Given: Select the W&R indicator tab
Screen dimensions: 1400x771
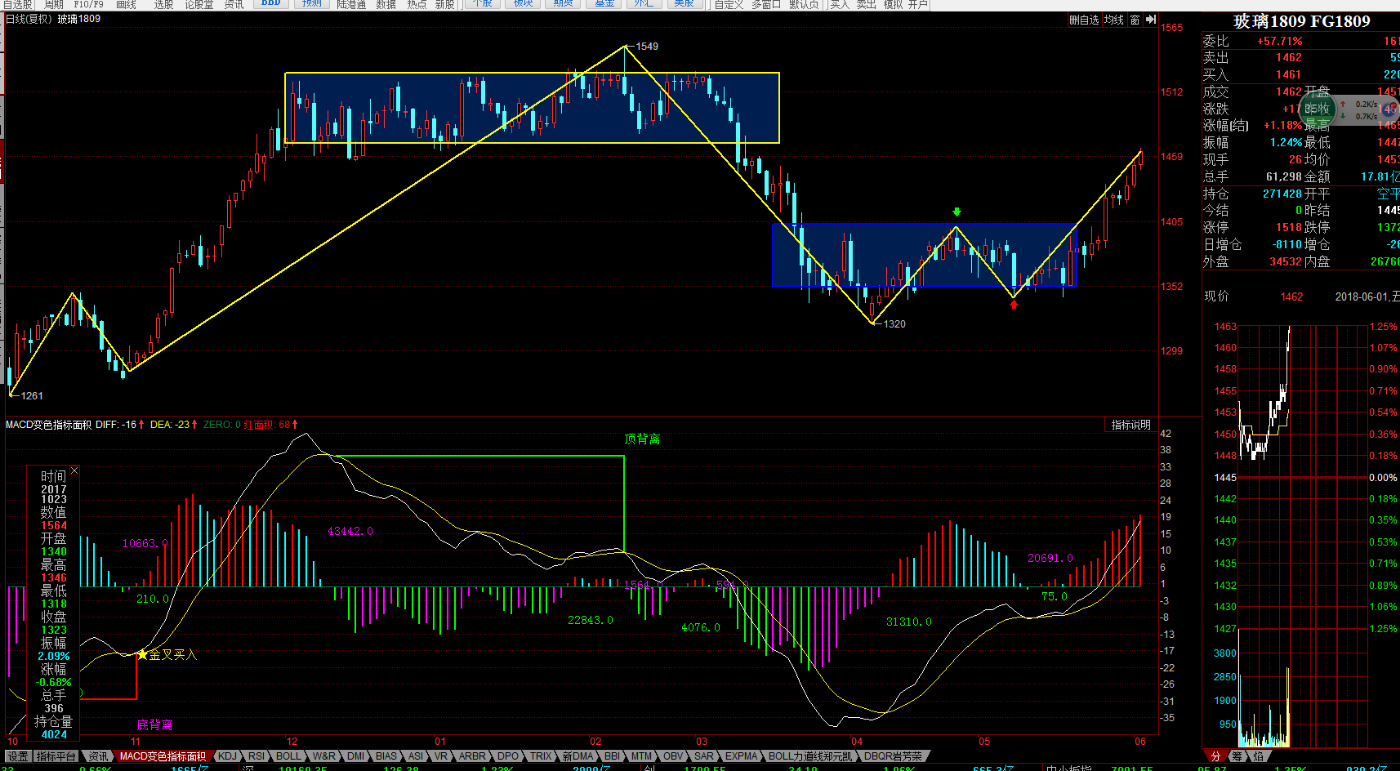Looking at the screenshot, I should point(324,756).
